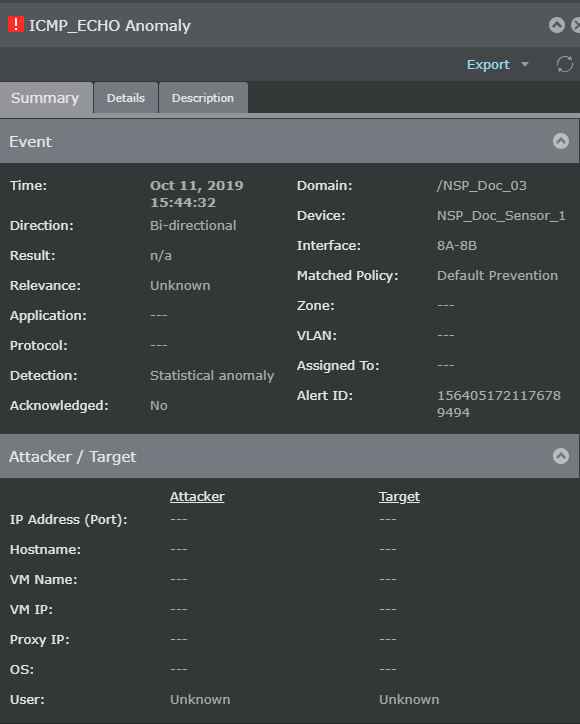Click the Hostname row label
The width and height of the screenshot is (580, 724).
coord(45,549)
